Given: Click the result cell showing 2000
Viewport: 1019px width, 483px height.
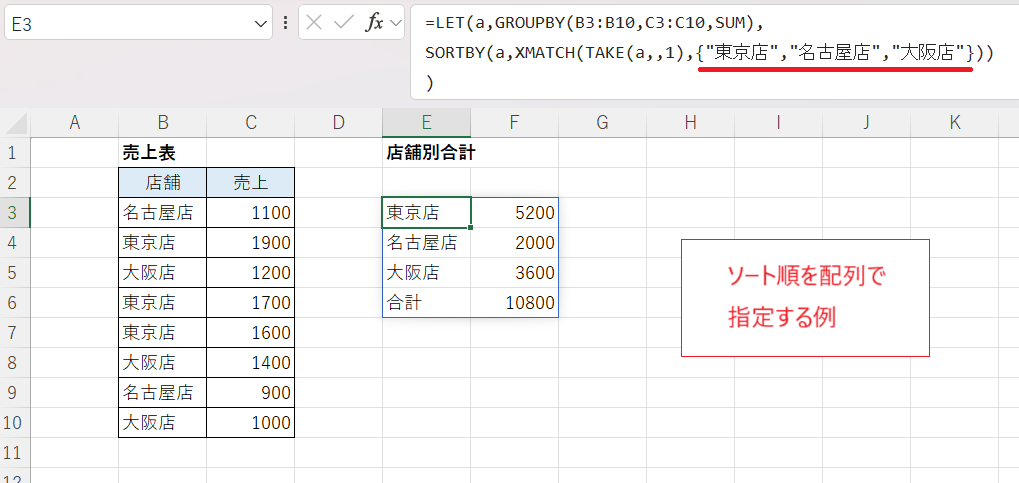Looking at the screenshot, I should point(515,242).
